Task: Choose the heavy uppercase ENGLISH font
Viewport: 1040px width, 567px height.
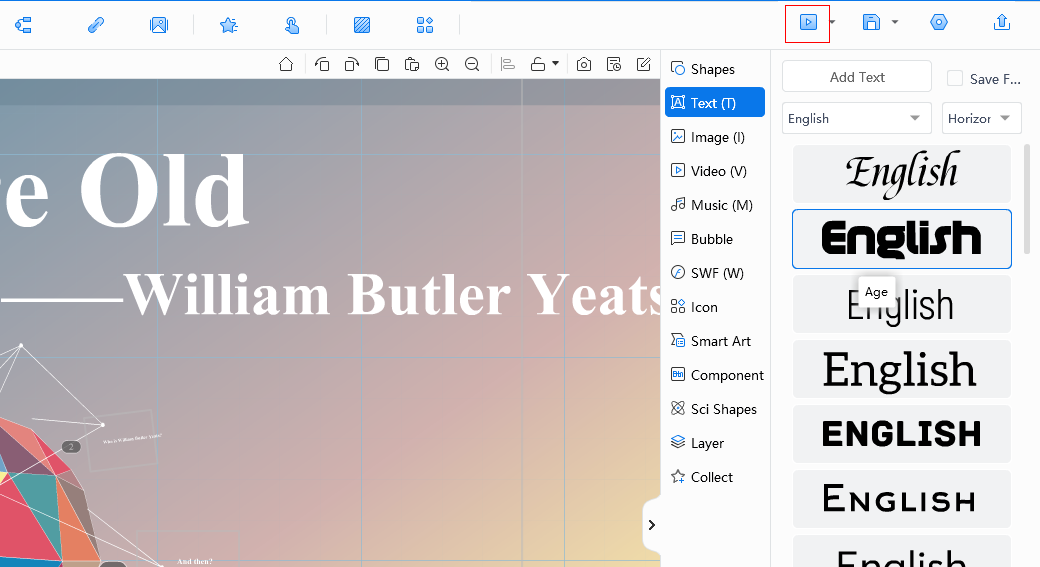Action: 902,434
